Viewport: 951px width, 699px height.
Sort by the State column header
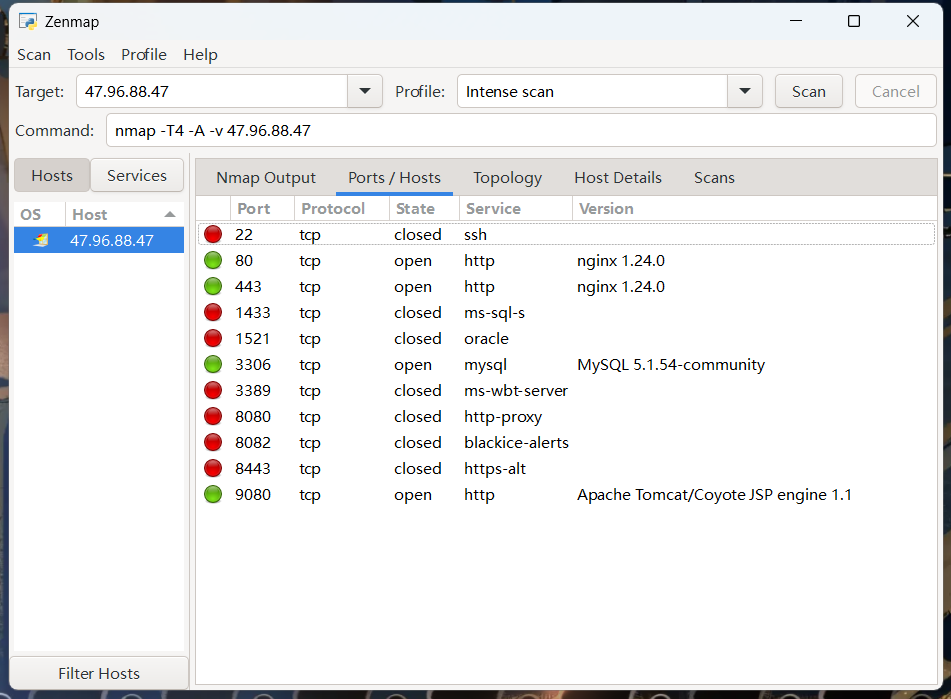point(424,209)
